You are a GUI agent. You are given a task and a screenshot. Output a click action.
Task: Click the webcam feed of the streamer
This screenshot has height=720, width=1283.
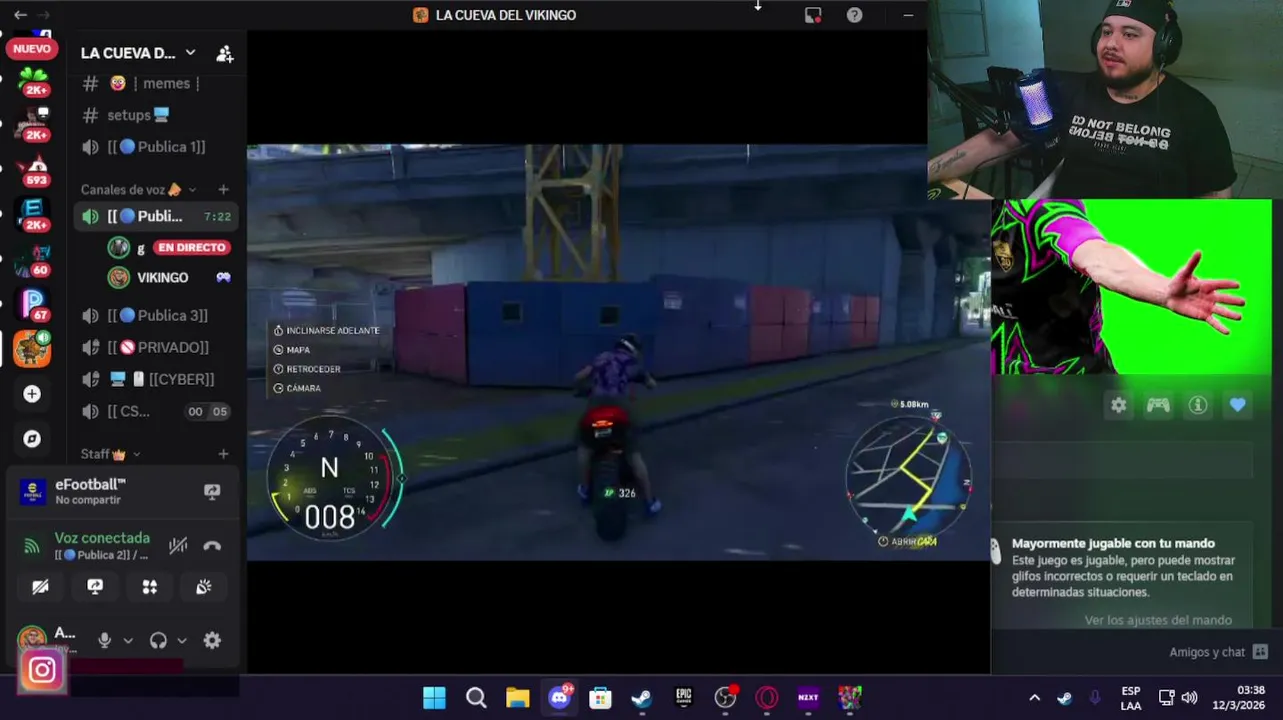(1105, 100)
